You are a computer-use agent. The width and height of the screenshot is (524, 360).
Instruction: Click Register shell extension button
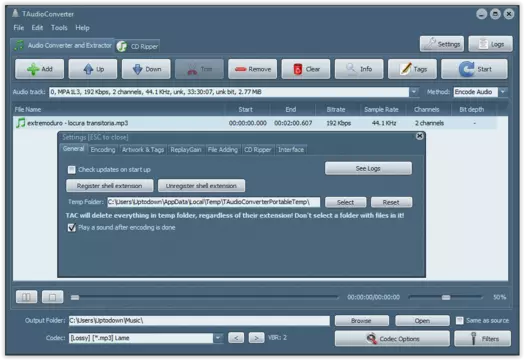click(110, 186)
